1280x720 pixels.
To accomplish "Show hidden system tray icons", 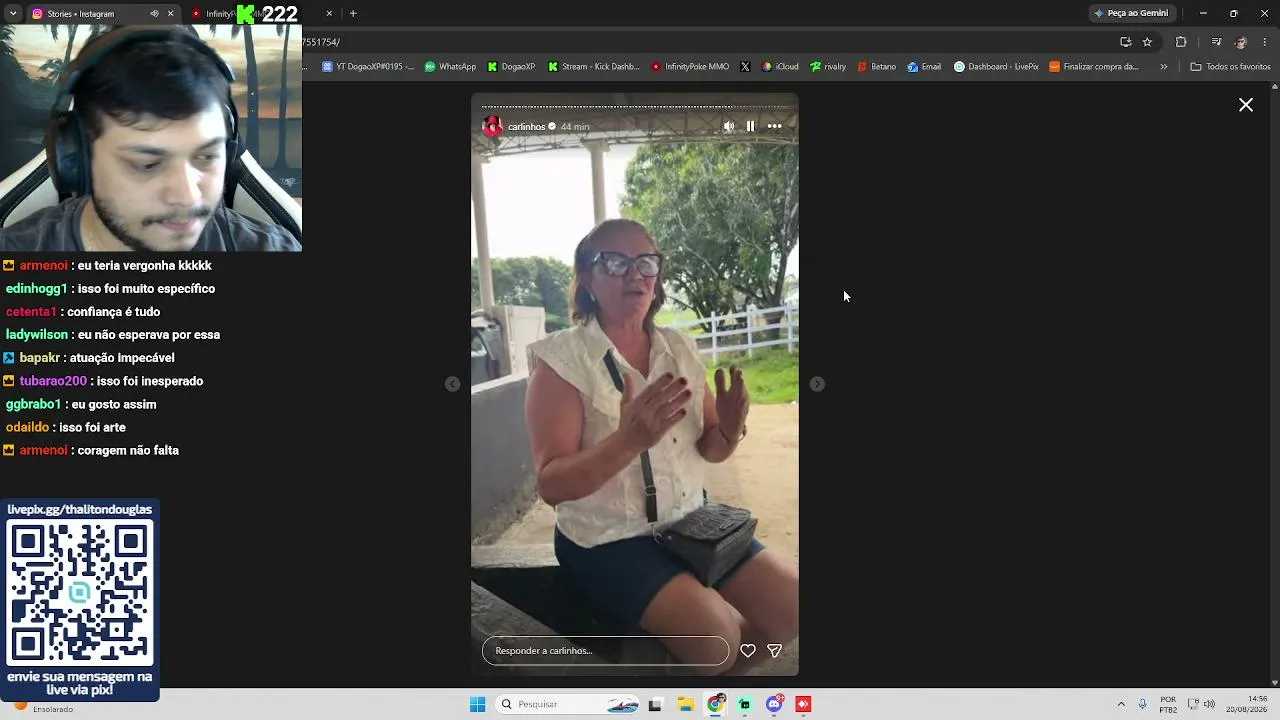I will coord(1121,704).
